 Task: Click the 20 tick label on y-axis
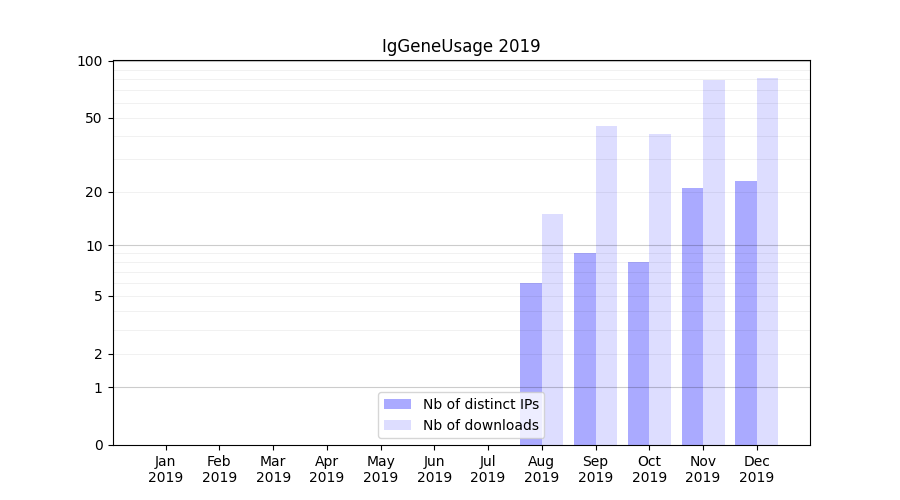point(94,192)
